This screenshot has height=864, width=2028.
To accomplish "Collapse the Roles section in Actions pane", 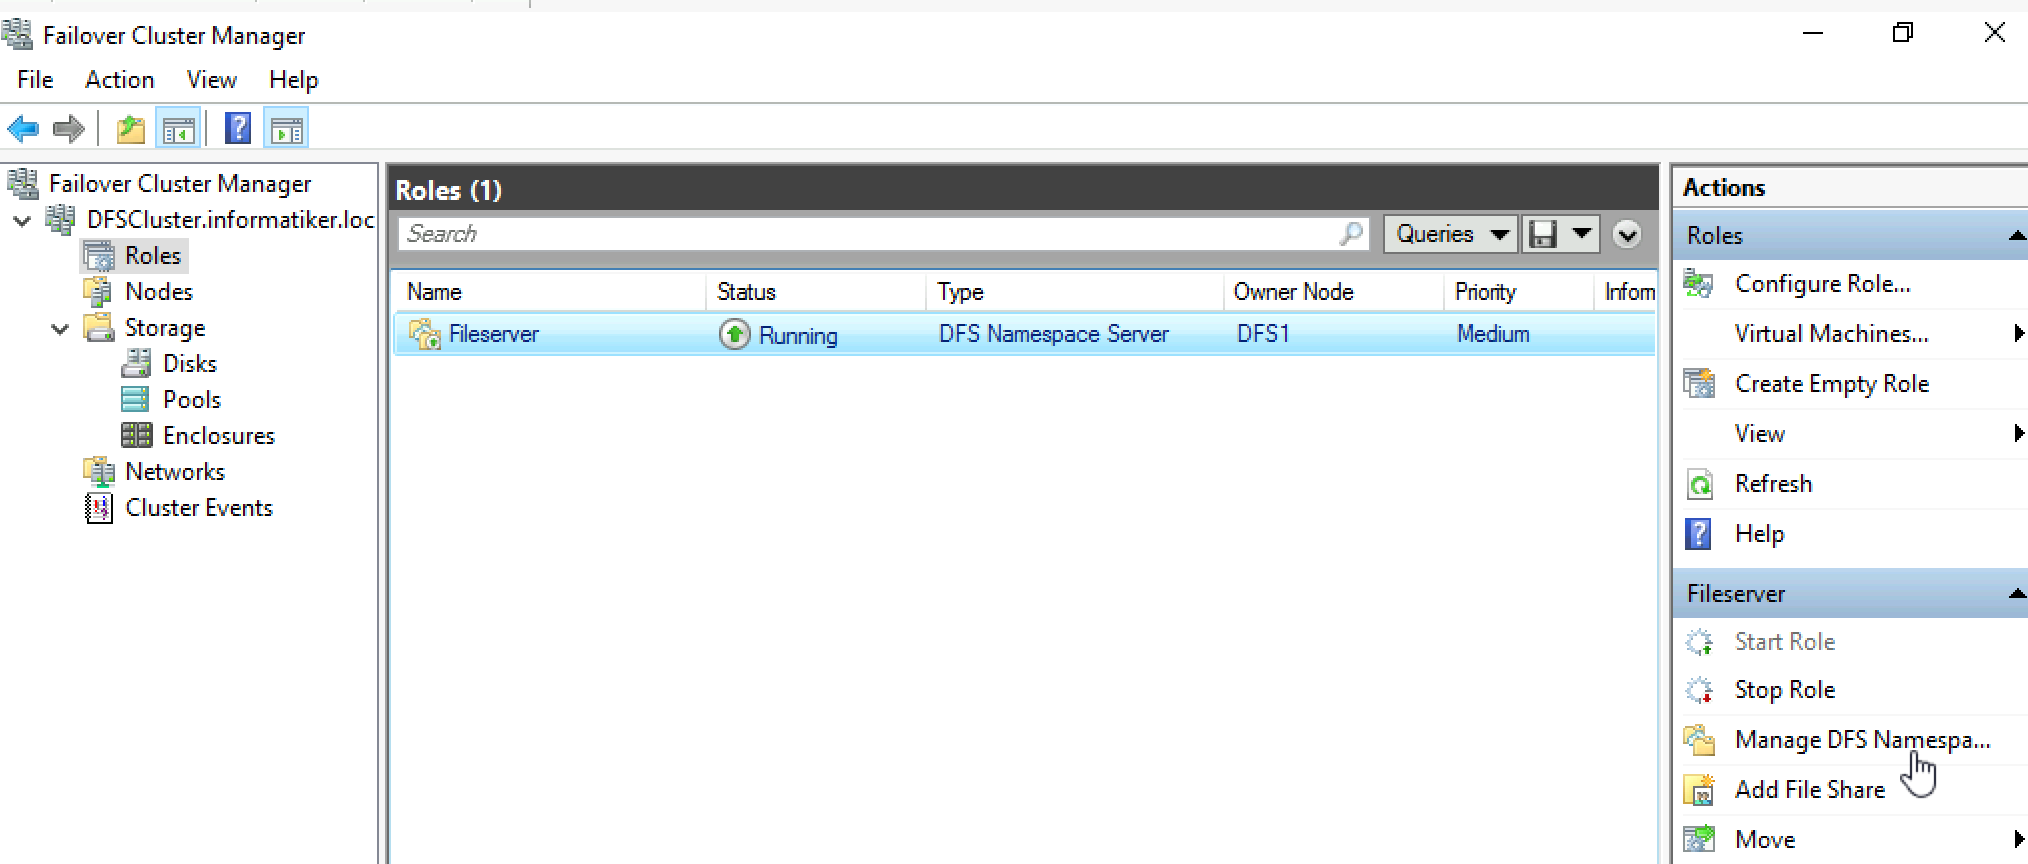I will [2016, 236].
